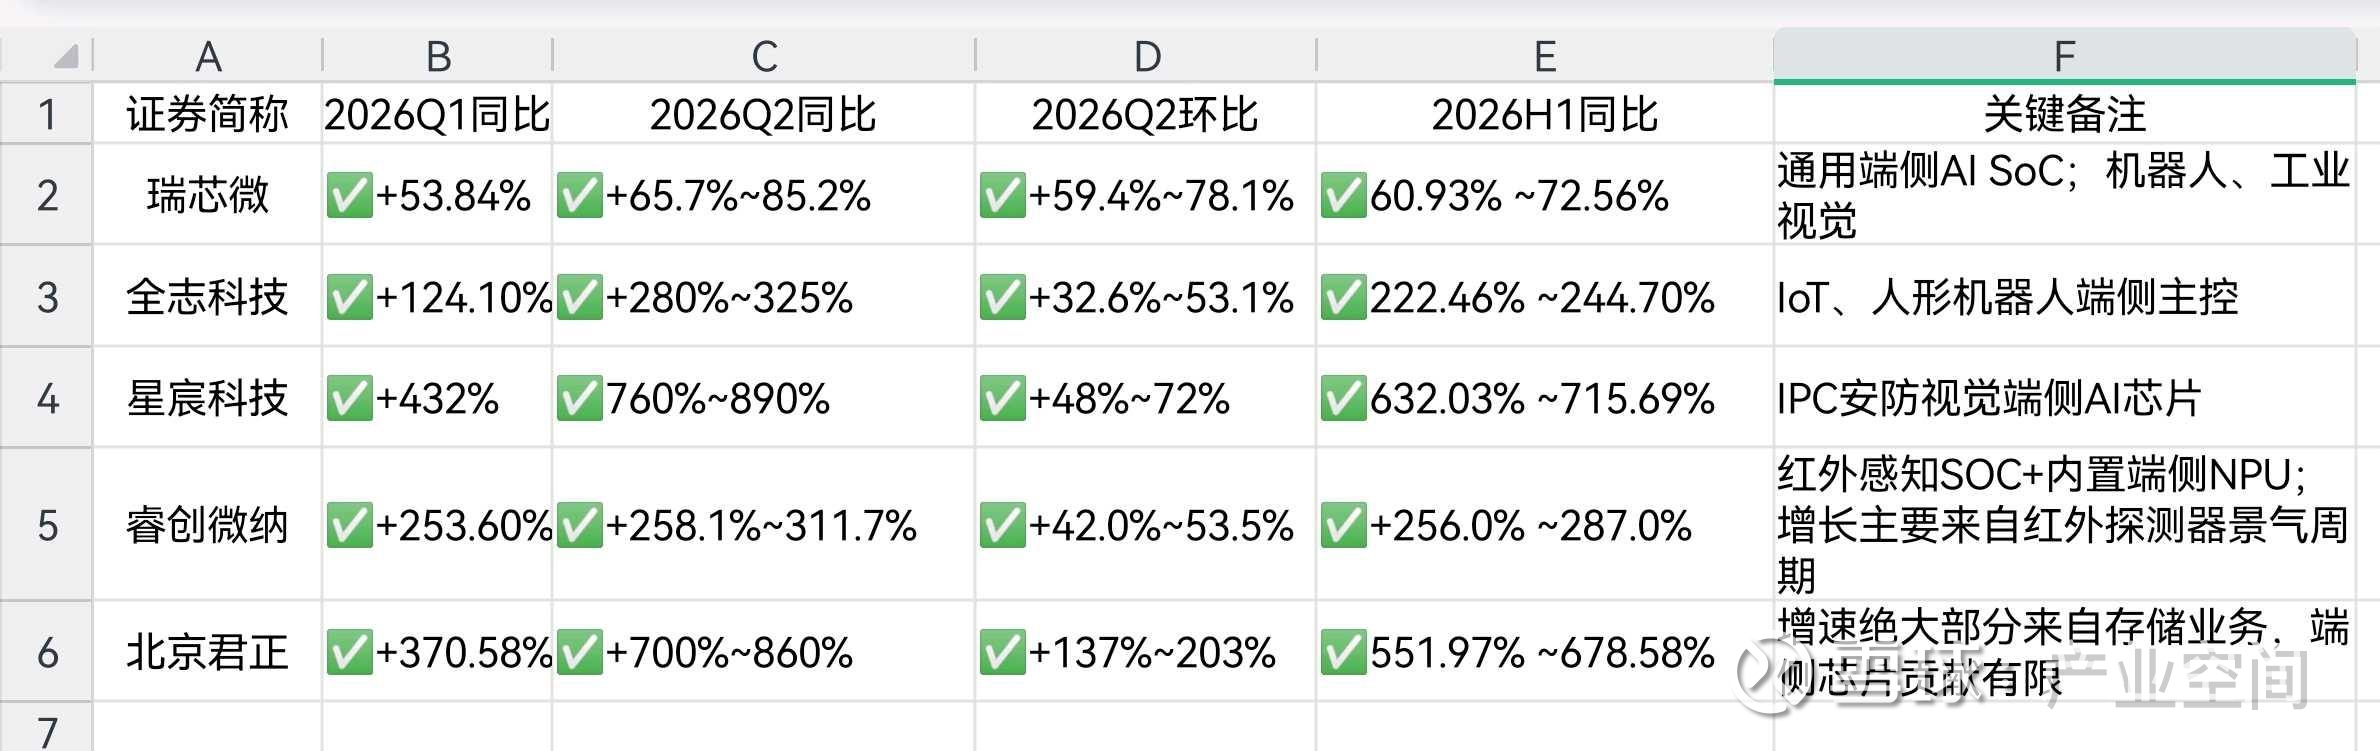Click green checkmark in 北京君正 2026Q1同比 cell
Viewport: 2380px width, 751px height.
pyautogui.click(x=350, y=652)
